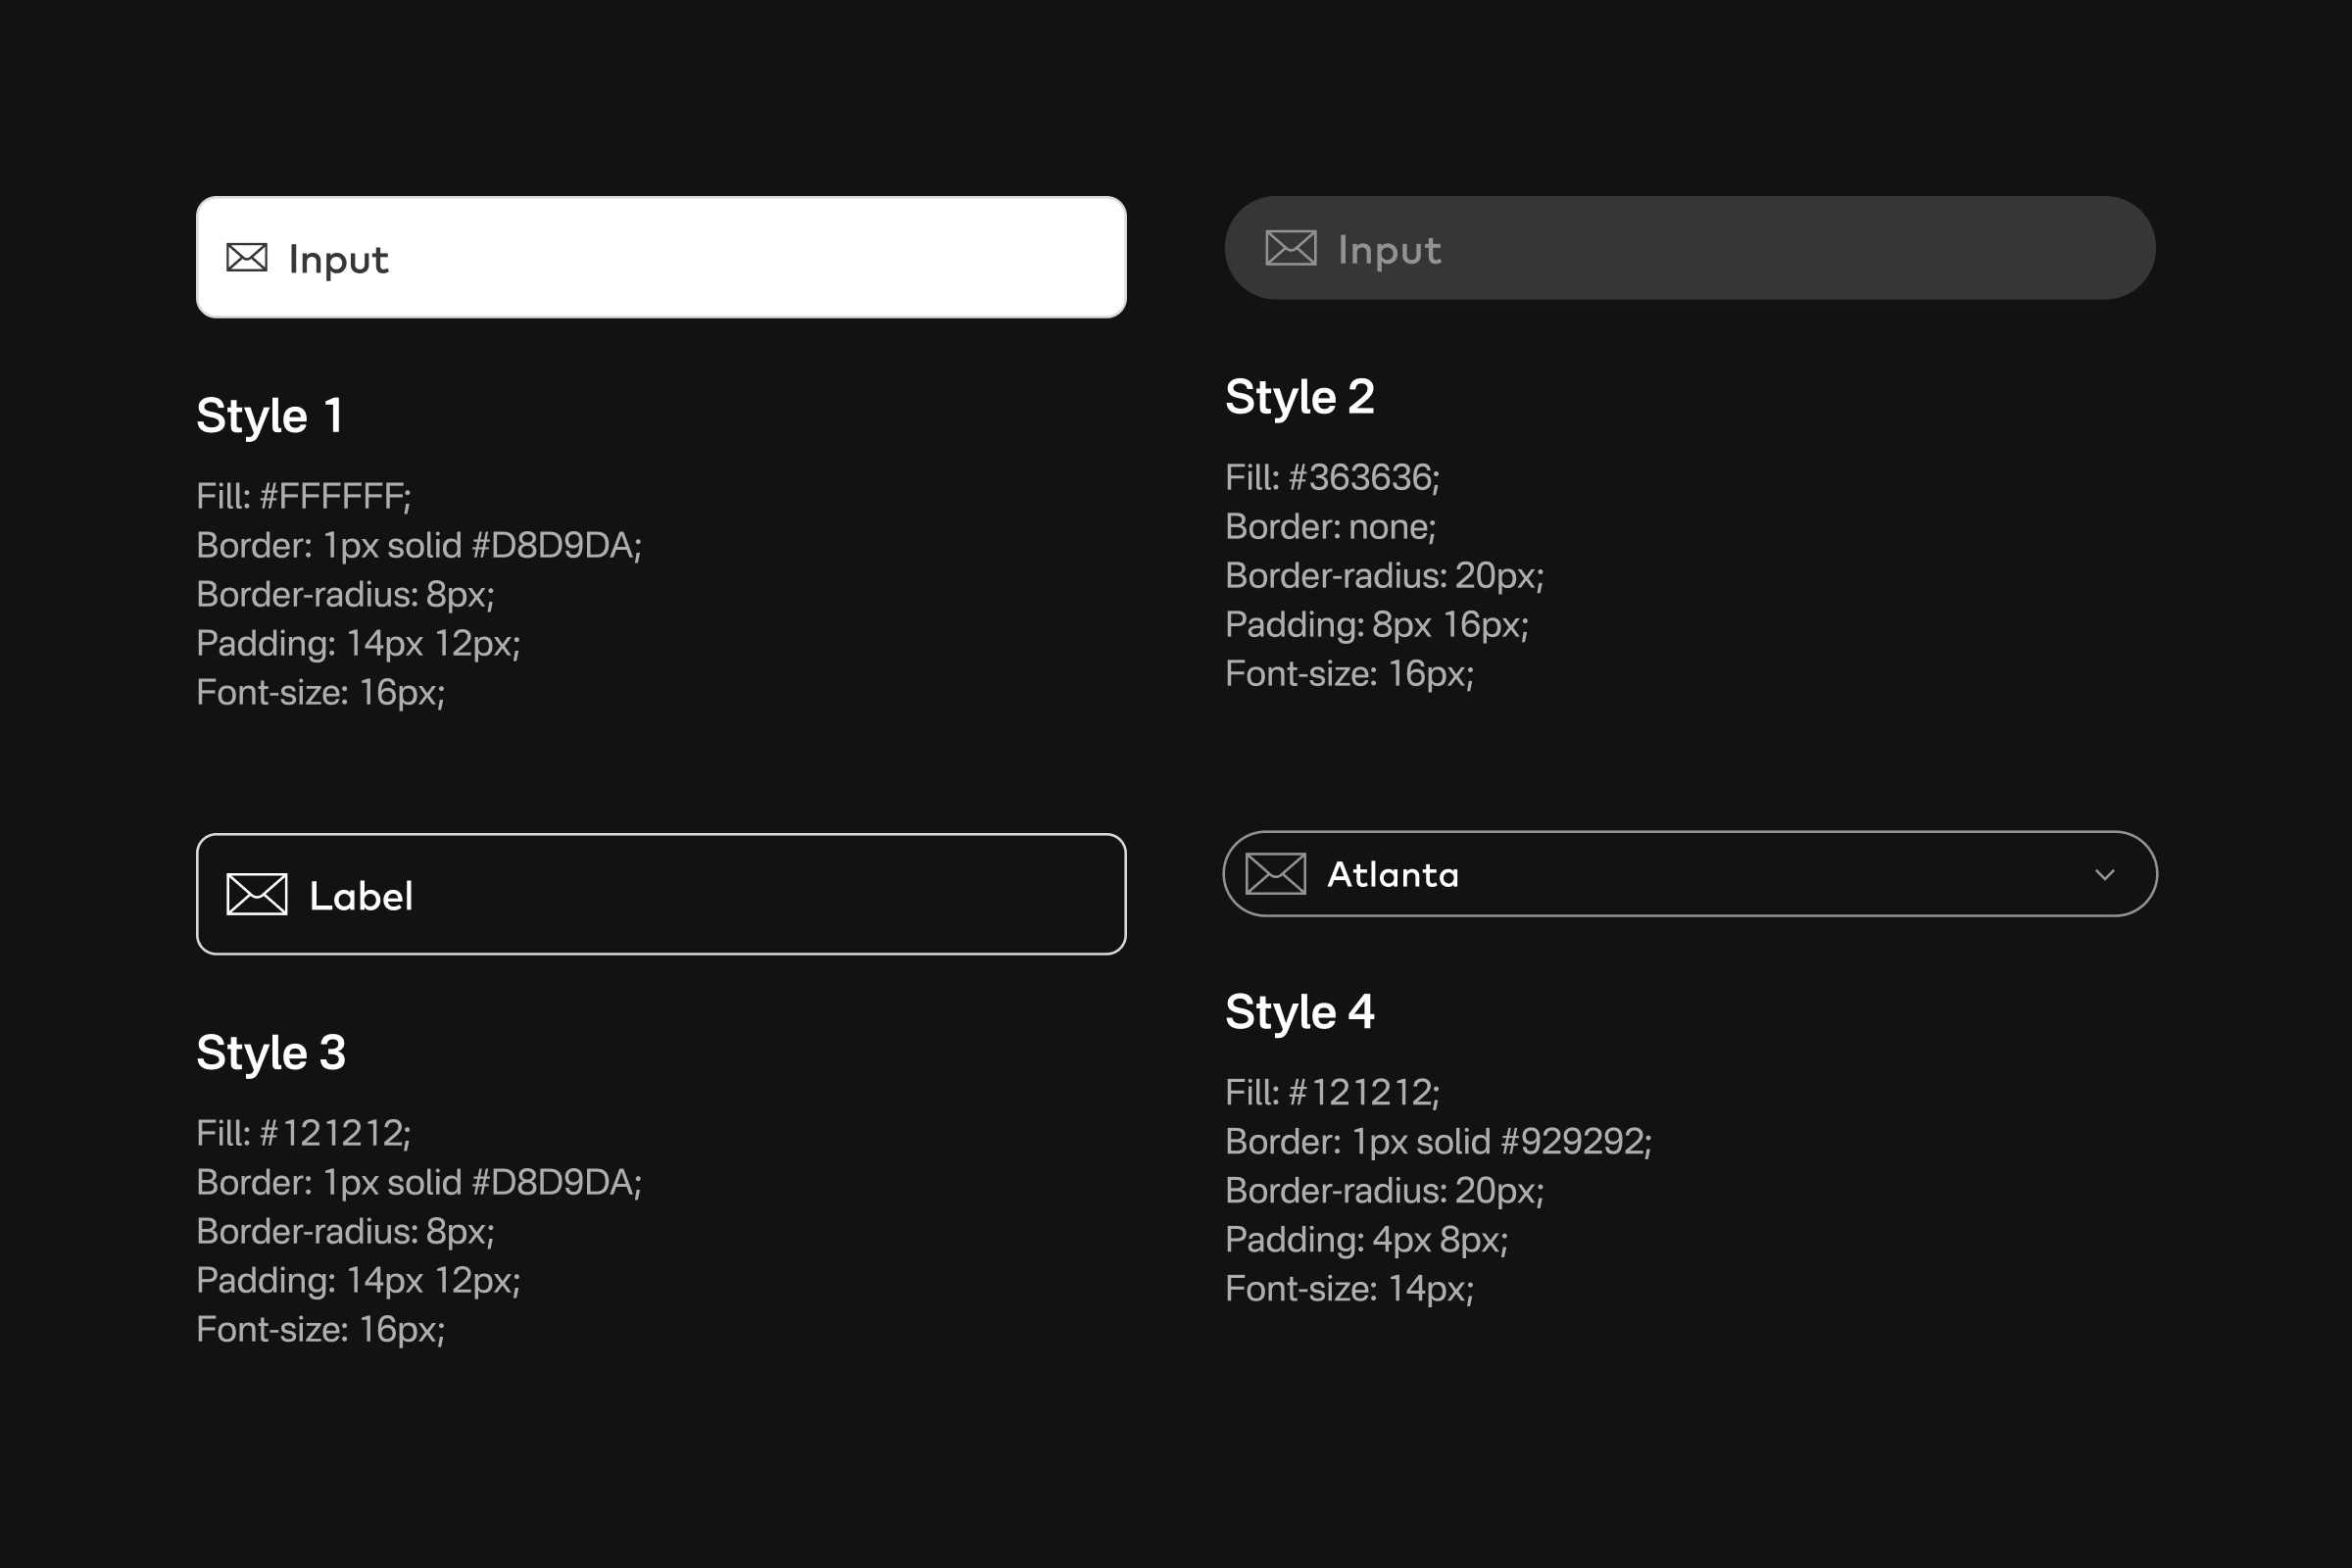Click the Style 1 heading
The width and height of the screenshot is (2352, 1568).
[x=270, y=416]
